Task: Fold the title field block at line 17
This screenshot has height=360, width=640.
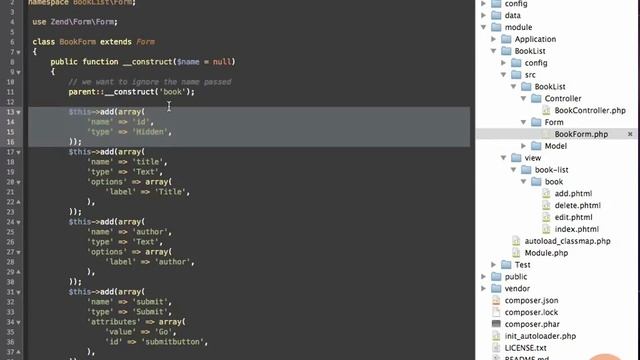Action: 18,152
